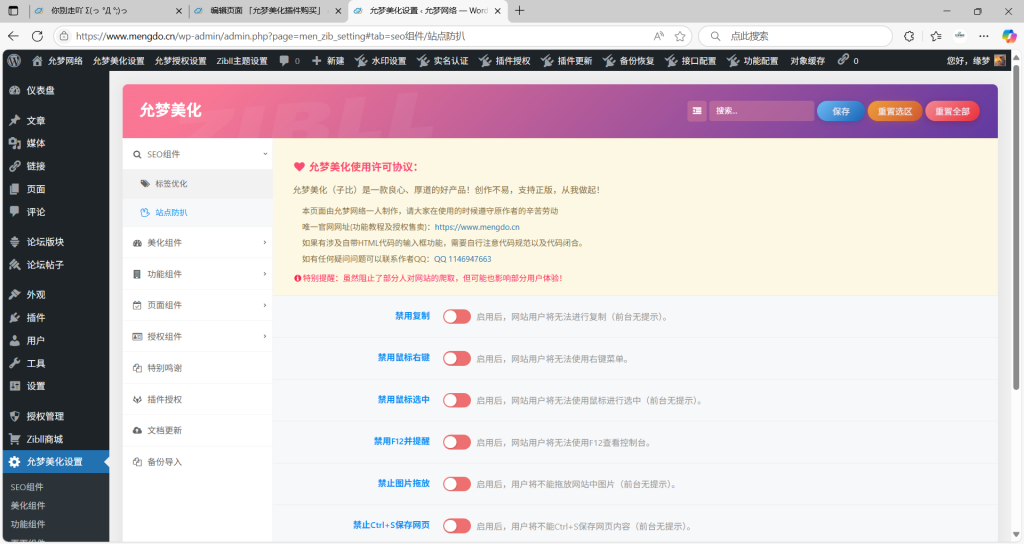The width and height of the screenshot is (1024, 544).
Task: Toggle the 禁用鼠标选中 switch
Action: pyautogui.click(x=456, y=400)
